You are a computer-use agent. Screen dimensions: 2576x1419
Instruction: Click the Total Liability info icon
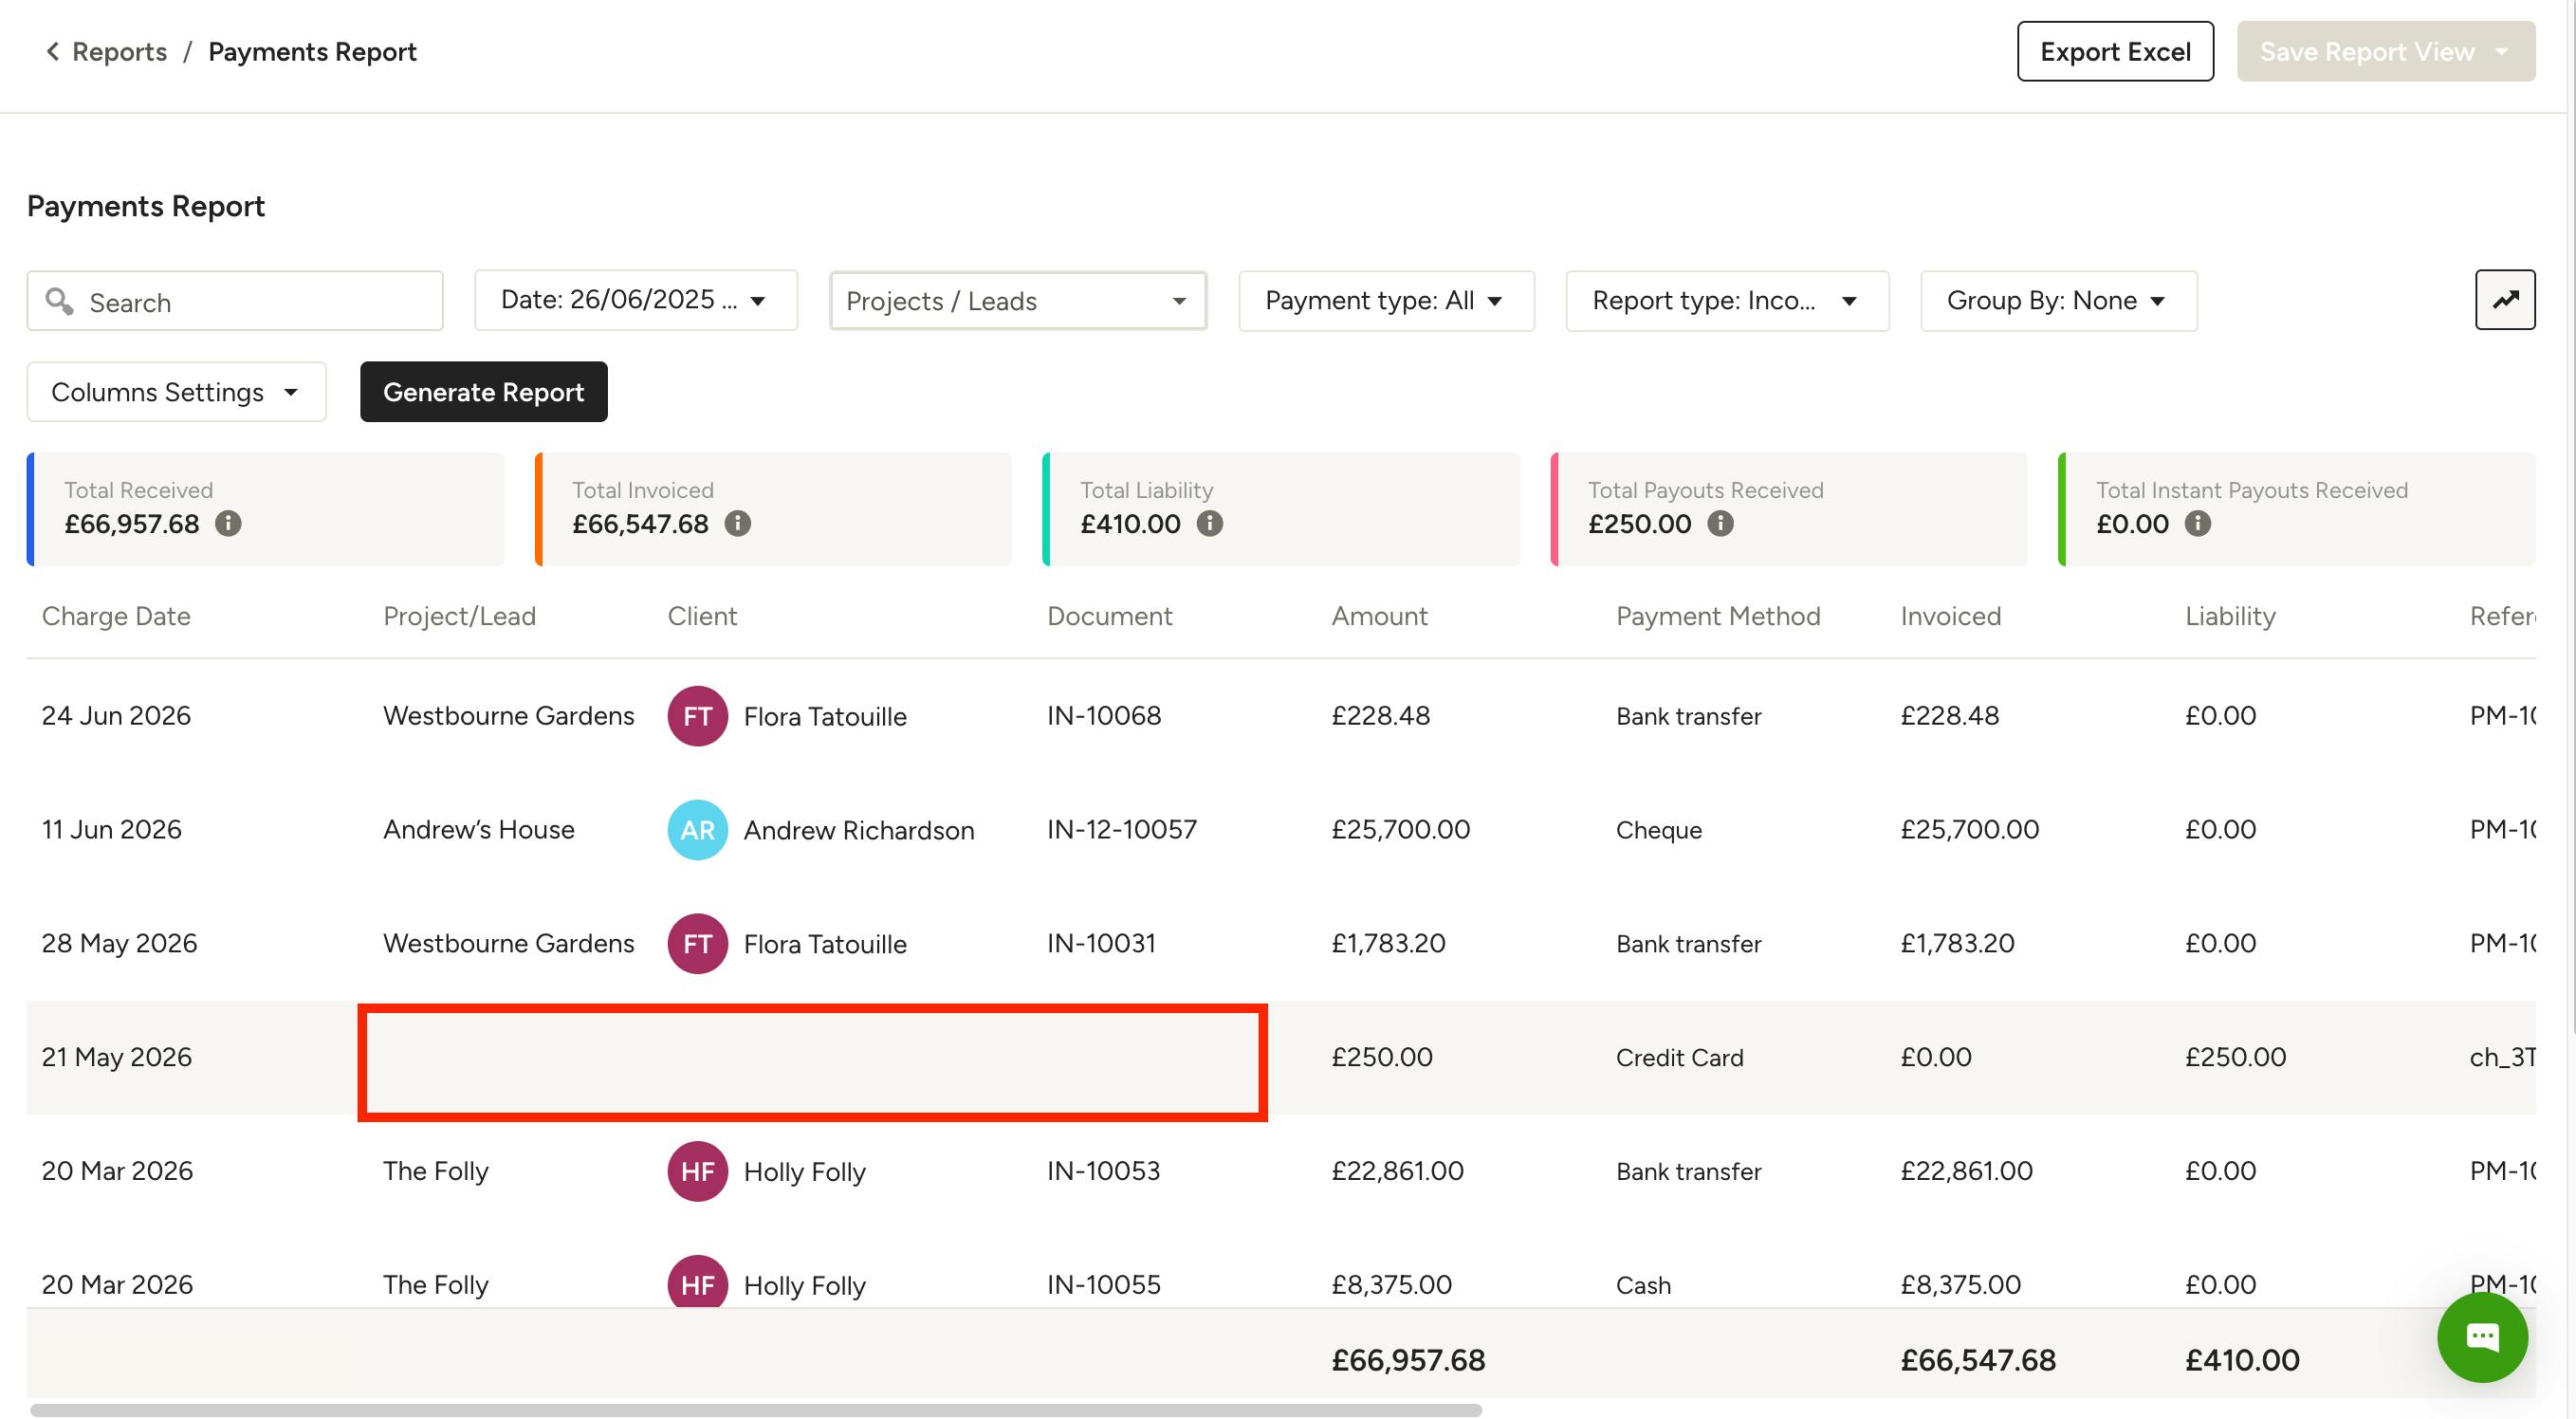pos(1209,523)
